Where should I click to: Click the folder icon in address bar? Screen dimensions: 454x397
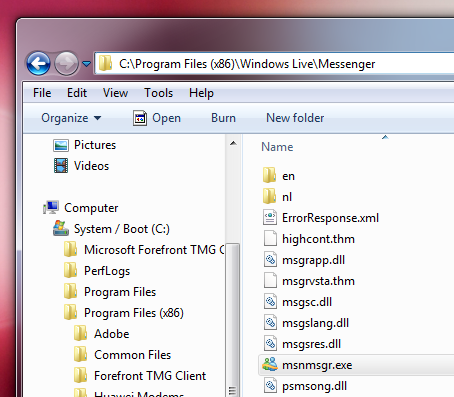coord(105,63)
